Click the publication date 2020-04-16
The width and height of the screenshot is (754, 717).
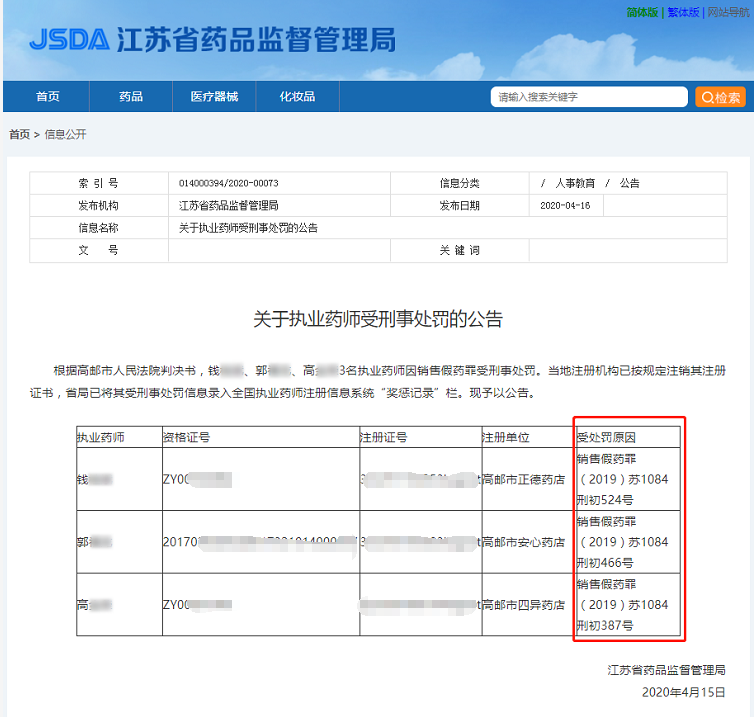point(565,206)
